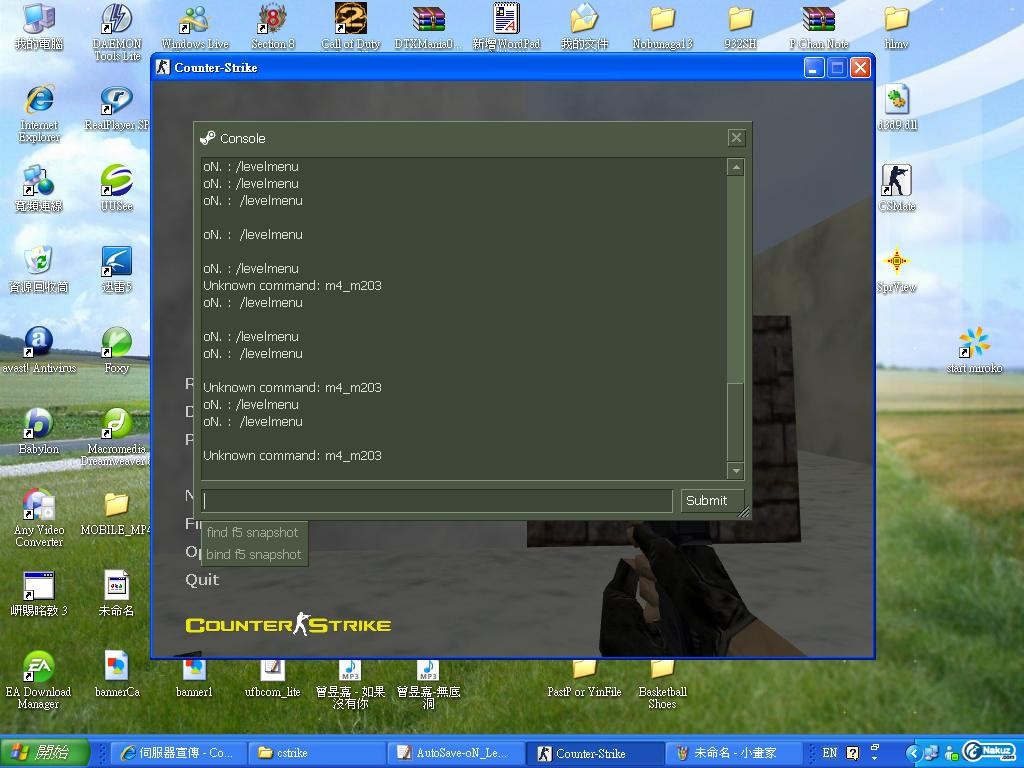Switch to AutoSave-oN_Le taskbar button
1024x768 pixels.
point(457,753)
